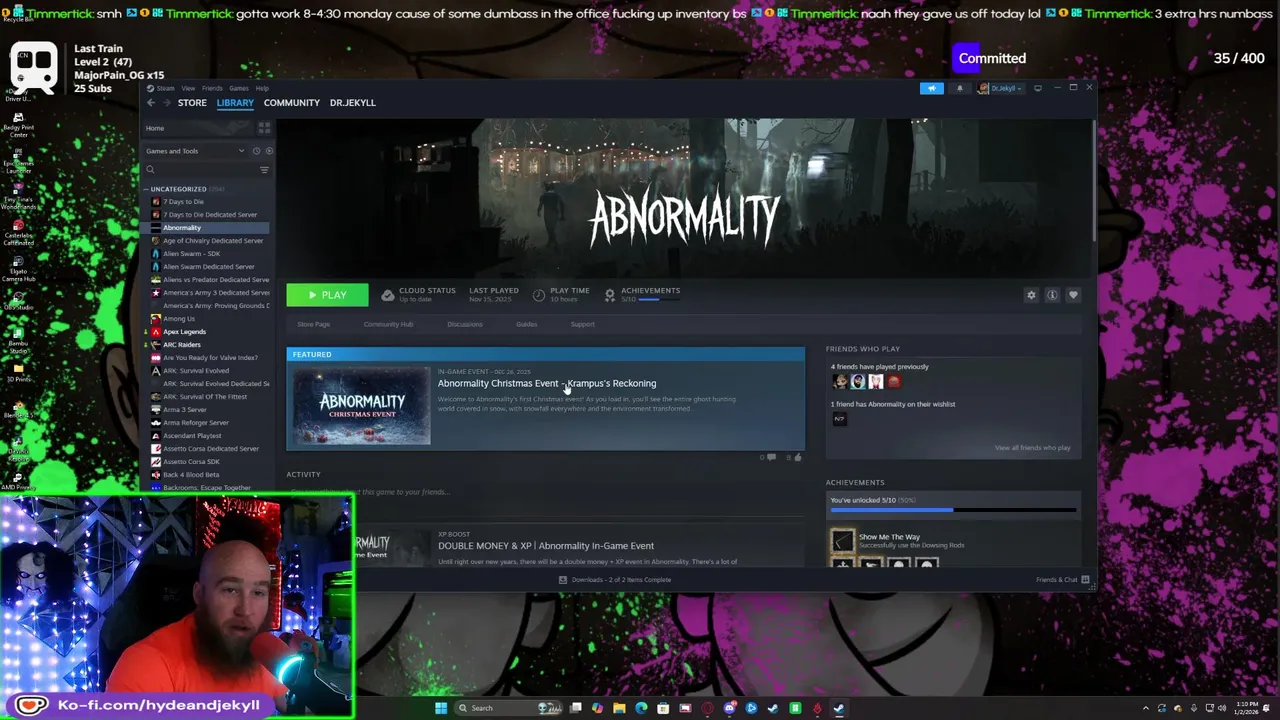The image size is (1280, 720).
Task: Open game settings gear icon
Action: (x=1031, y=295)
